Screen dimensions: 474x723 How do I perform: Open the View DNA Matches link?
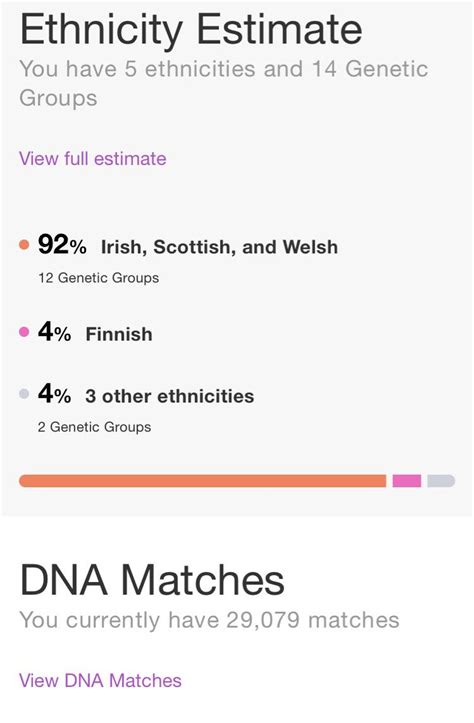[100, 681]
